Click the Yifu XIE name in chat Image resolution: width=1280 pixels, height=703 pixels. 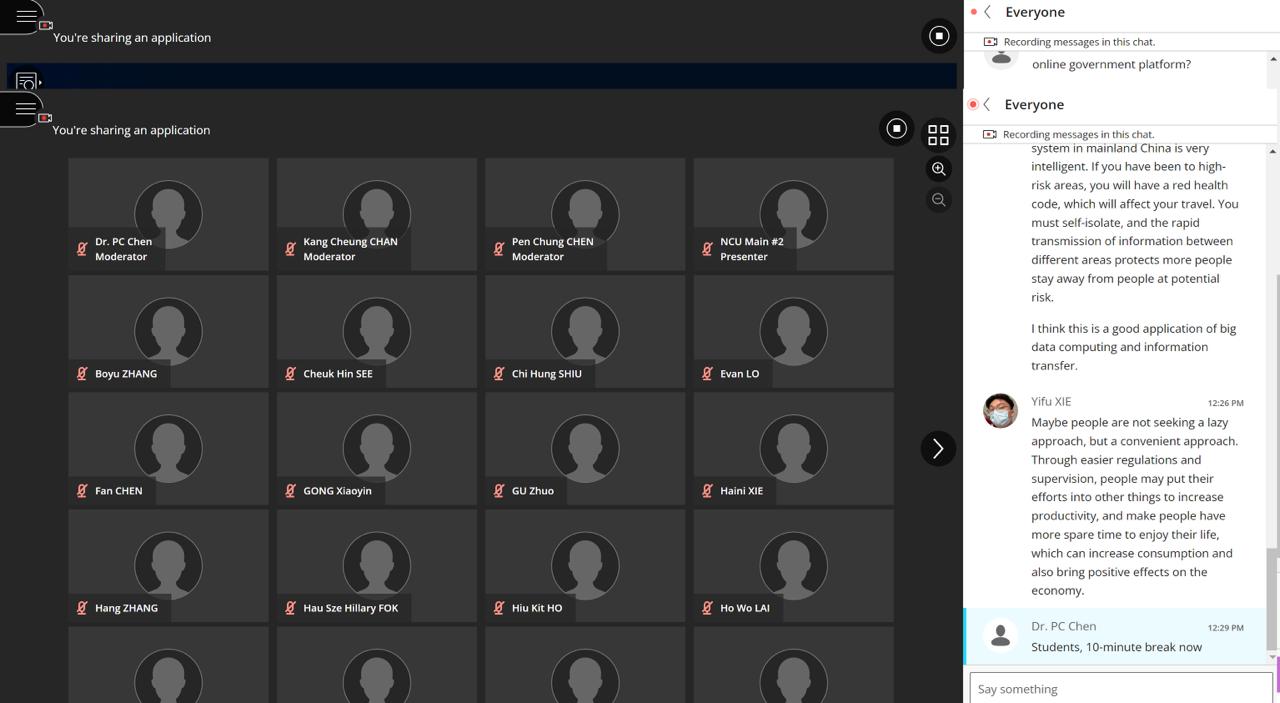[1051, 402]
